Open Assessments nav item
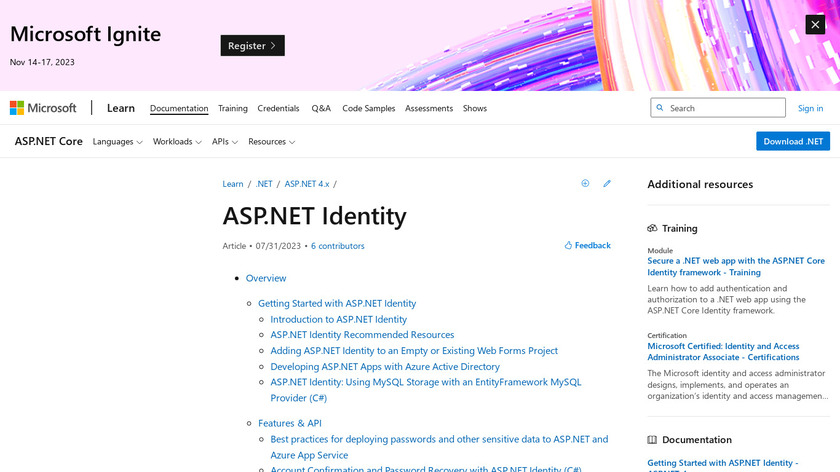 pos(429,108)
